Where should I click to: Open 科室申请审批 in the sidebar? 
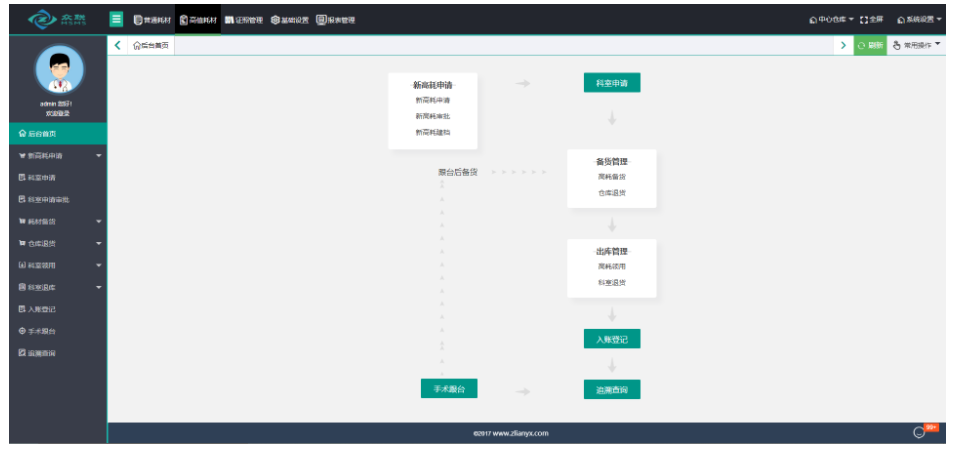(58, 200)
